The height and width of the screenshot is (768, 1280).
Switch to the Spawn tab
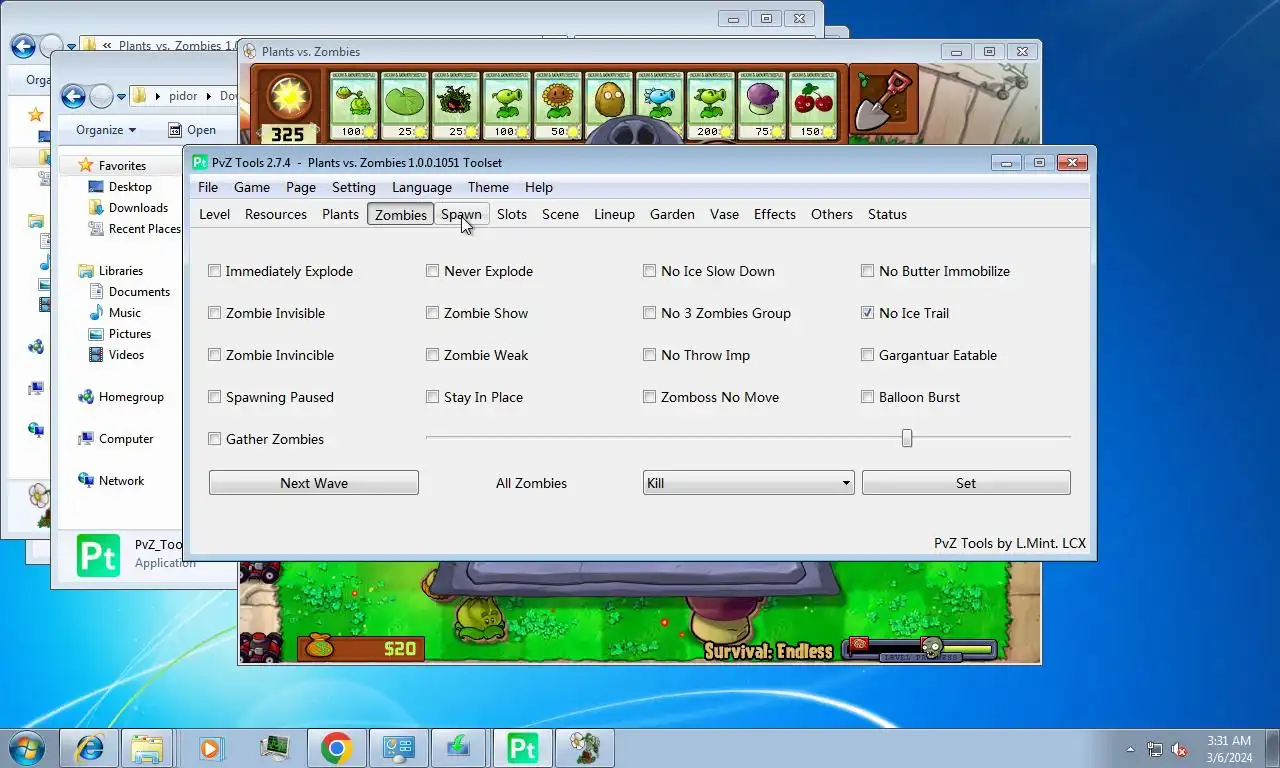(x=461, y=214)
